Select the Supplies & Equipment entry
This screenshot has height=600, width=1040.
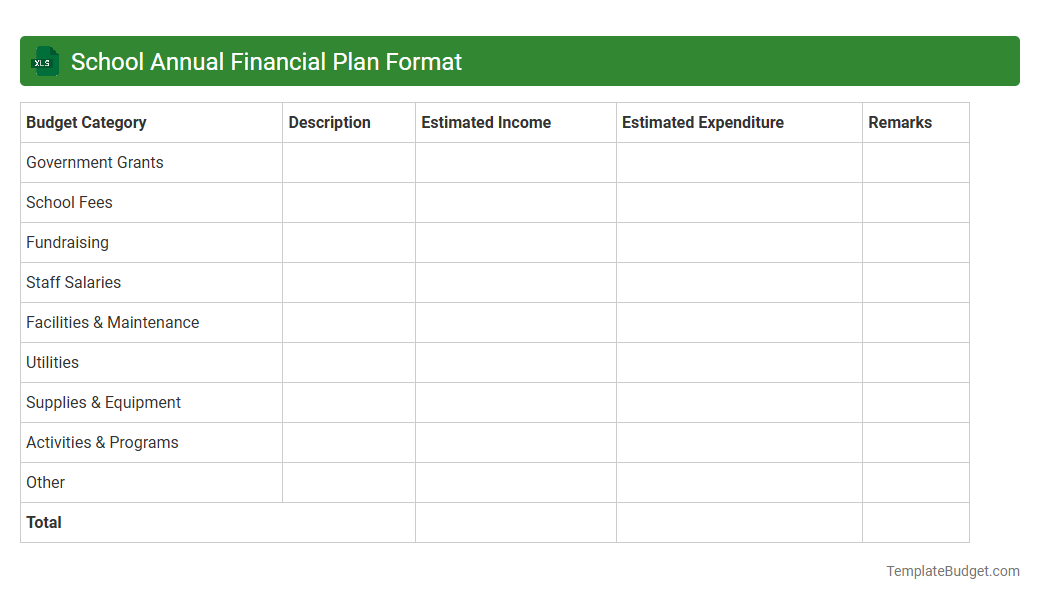[103, 402]
